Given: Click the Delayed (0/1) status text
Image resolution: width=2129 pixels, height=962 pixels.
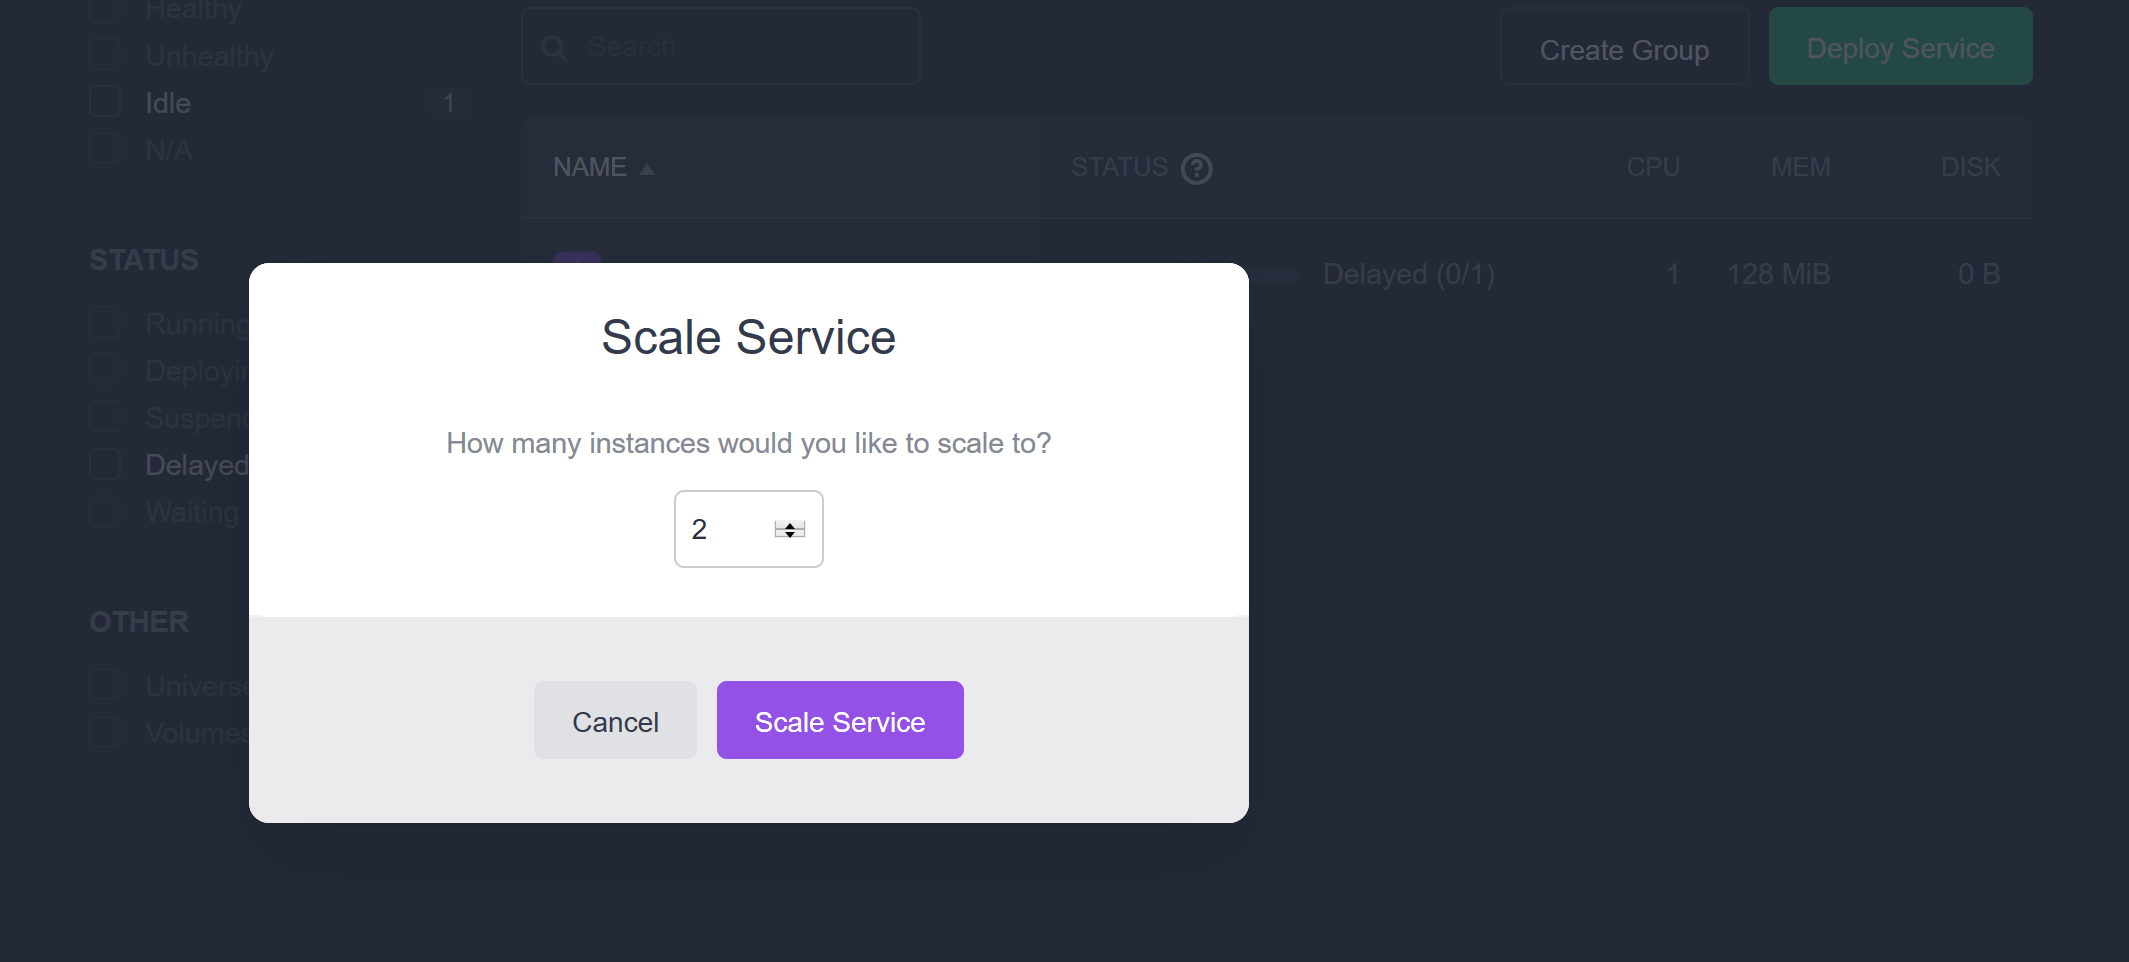Looking at the screenshot, I should tap(1408, 274).
